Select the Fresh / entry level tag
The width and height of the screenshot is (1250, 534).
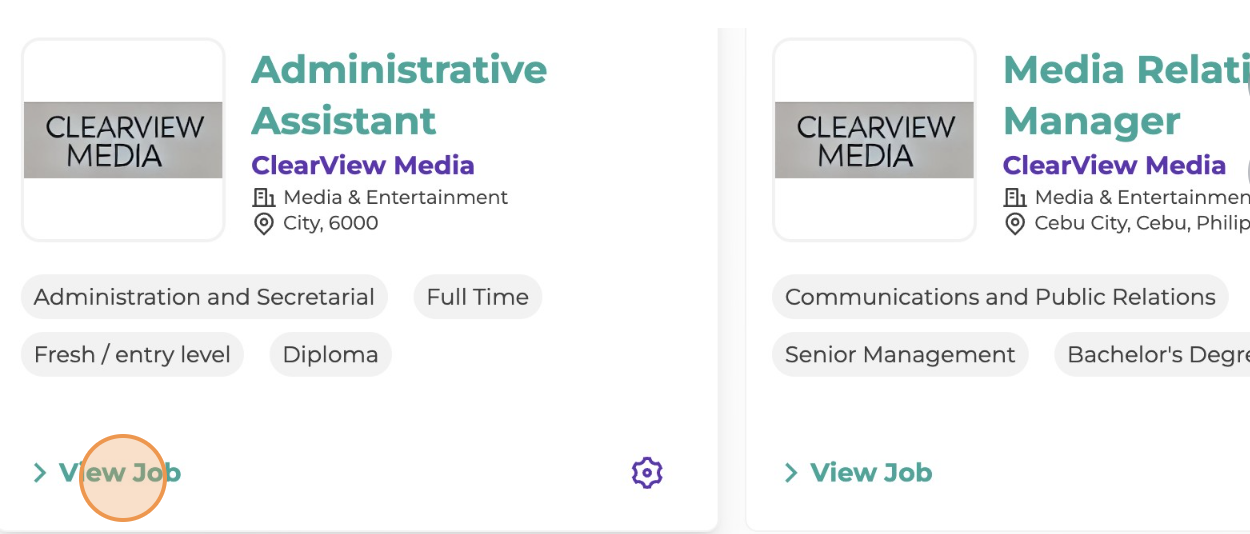coord(132,355)
